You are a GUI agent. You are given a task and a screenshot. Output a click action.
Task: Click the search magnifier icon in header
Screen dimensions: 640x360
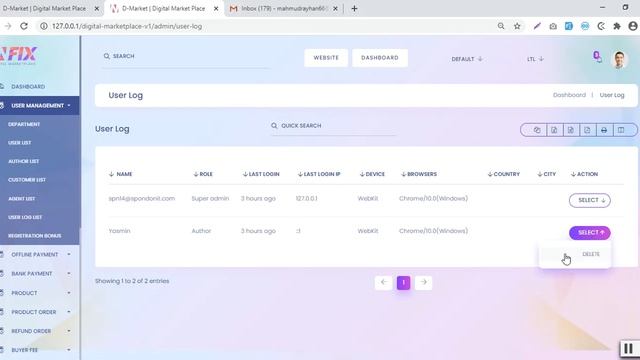pyautogui.click(x=107, y=56)
